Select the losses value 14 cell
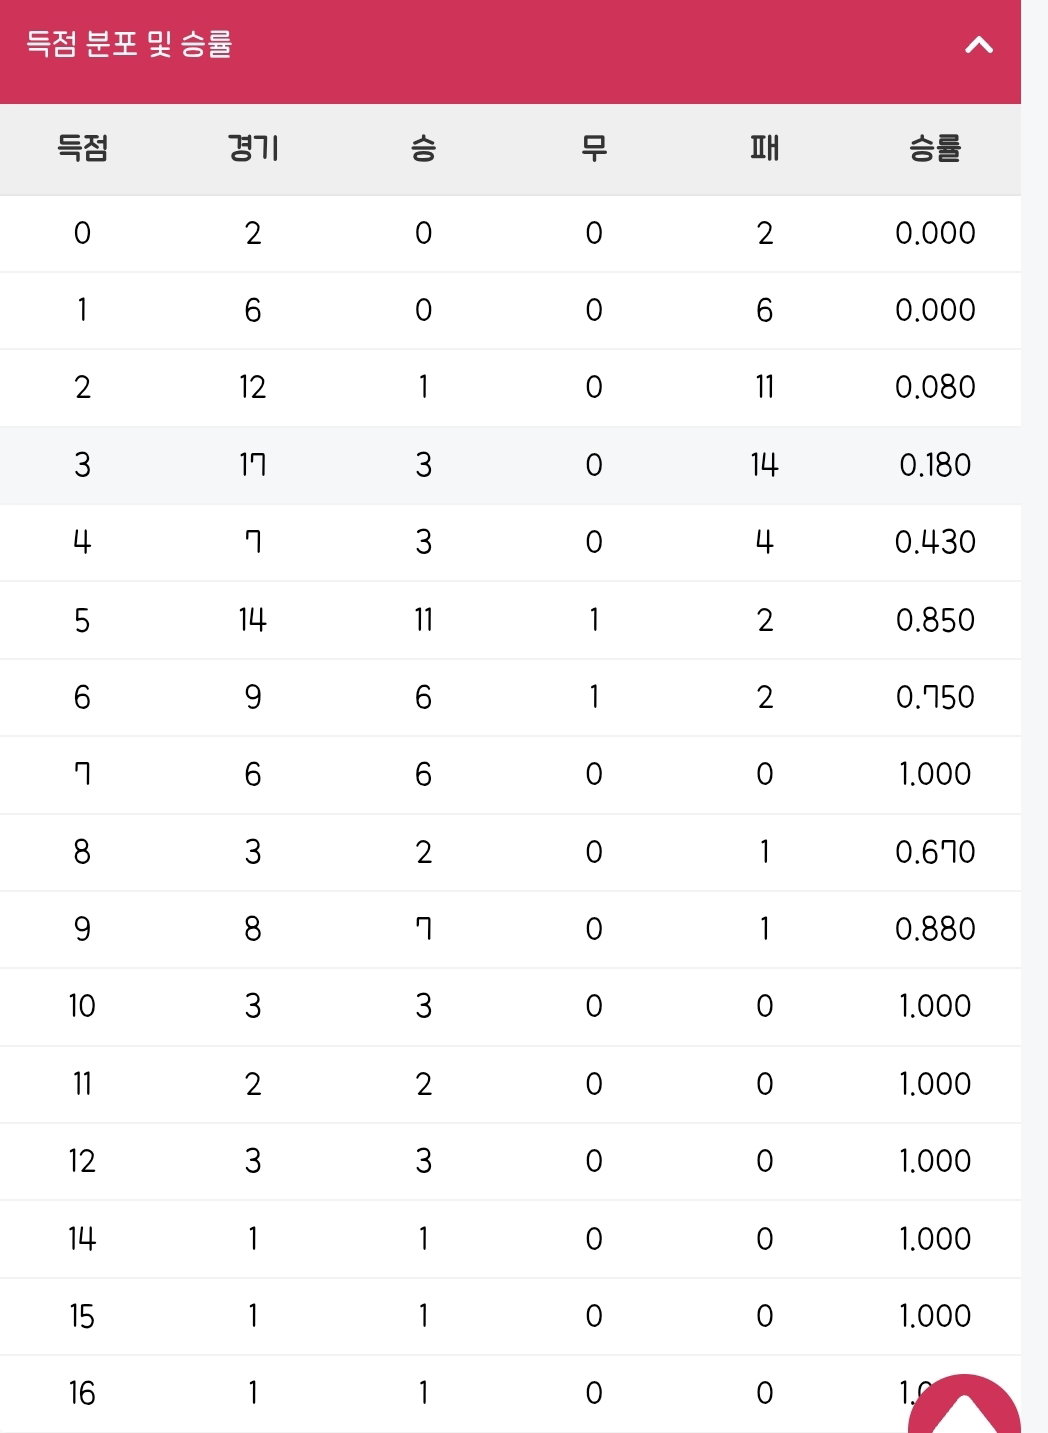 pos(765,465)
